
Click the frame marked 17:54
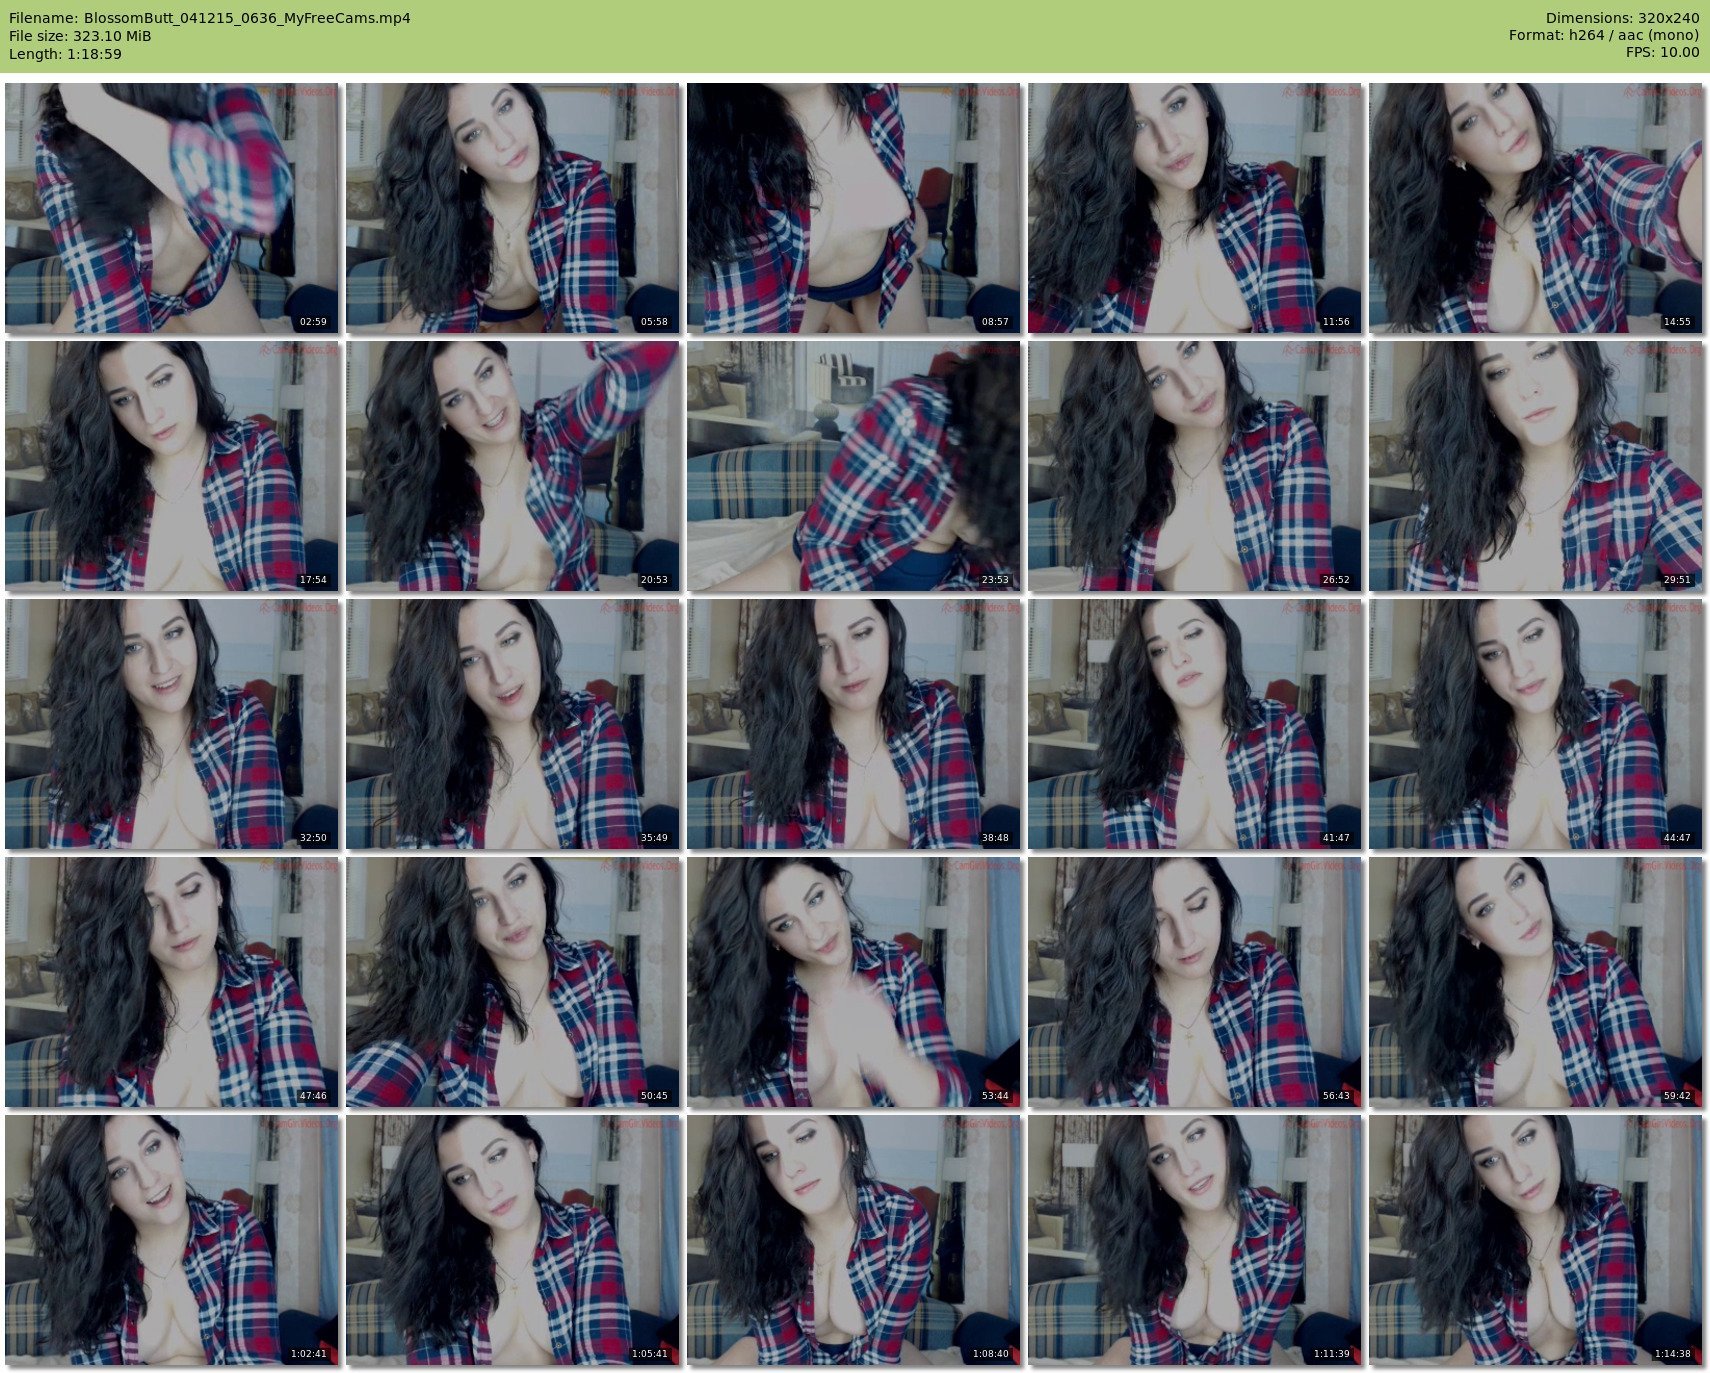point(172,466)
